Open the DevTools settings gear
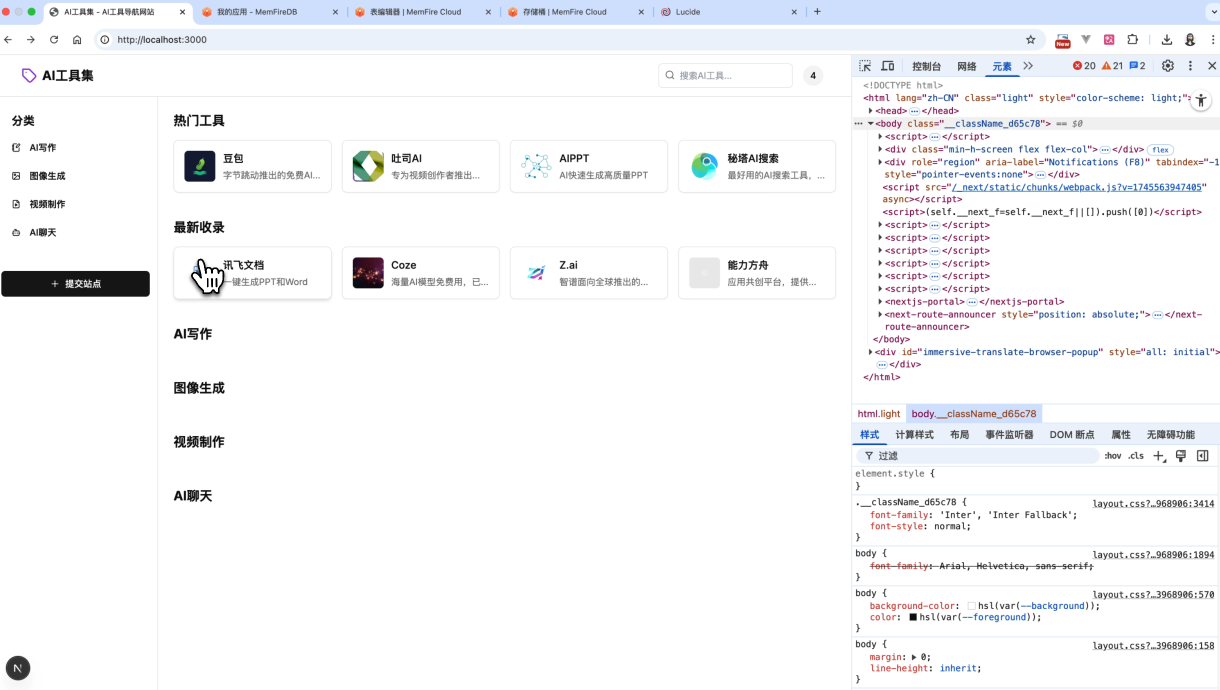The width and height of the screenshot is (1220, 690). tap(1167, 66)
